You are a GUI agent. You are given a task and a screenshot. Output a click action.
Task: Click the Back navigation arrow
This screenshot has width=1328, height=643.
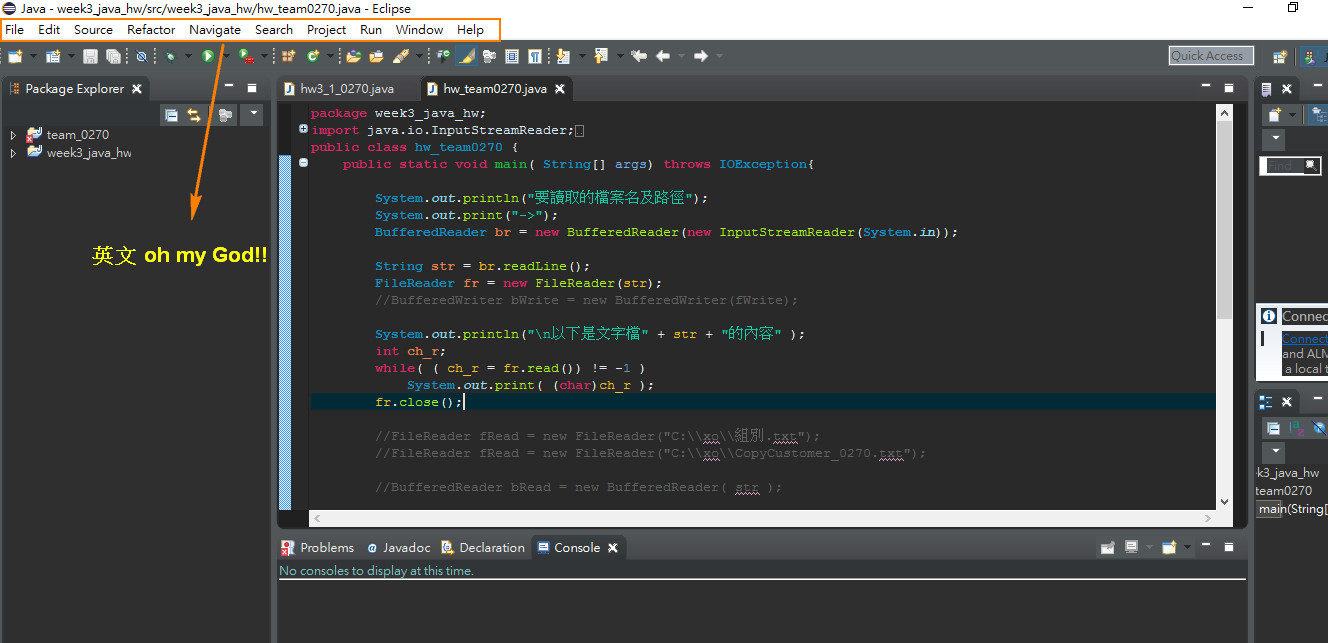click(x=663, y=56)
